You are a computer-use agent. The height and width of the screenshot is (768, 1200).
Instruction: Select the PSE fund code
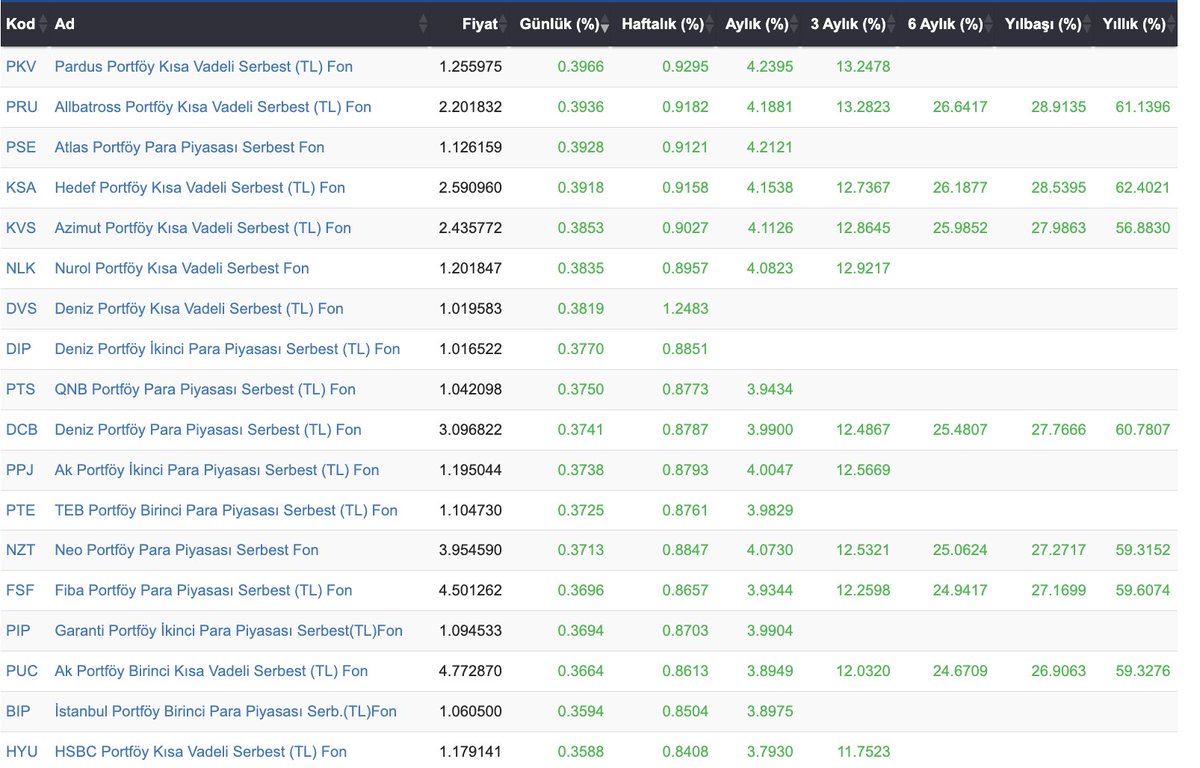(x=21, y=147)
